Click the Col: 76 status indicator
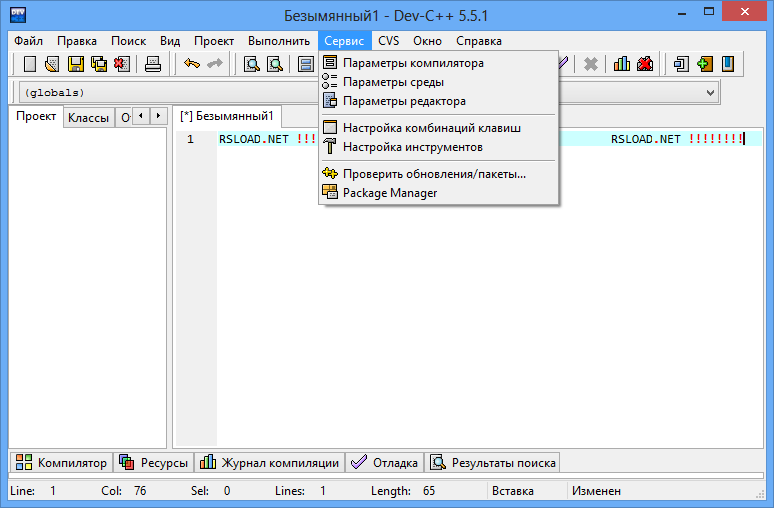The width and height of the screenshot is (774, 508). coord(123,491)
